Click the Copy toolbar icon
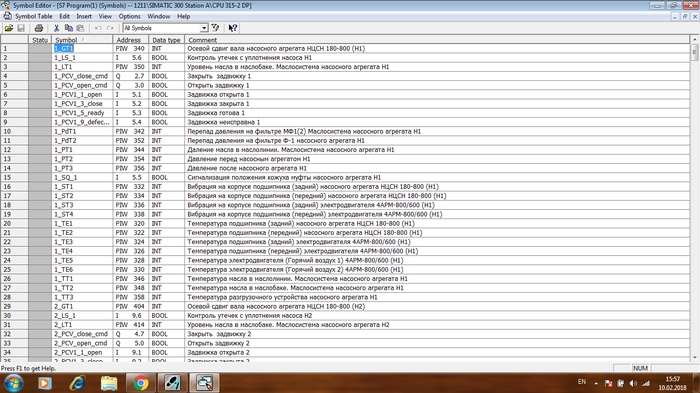The width and height of the screenshot is (700, 393). point(68,28)
